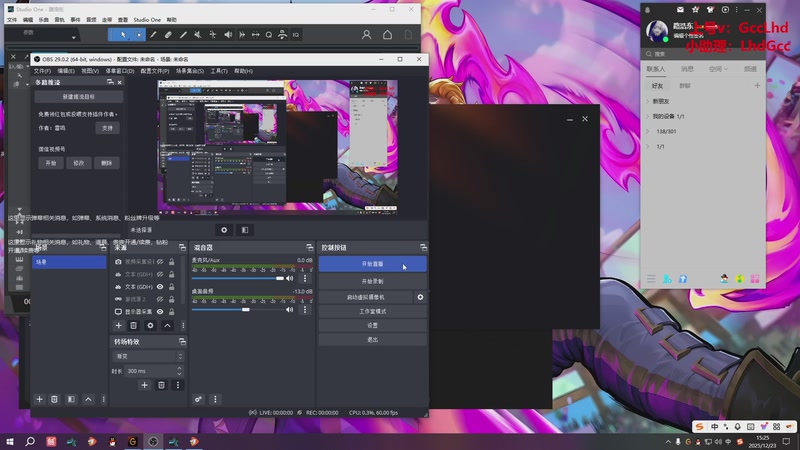Expand the 我的设备 1/1 group in QQ

(x=648, y=116)
